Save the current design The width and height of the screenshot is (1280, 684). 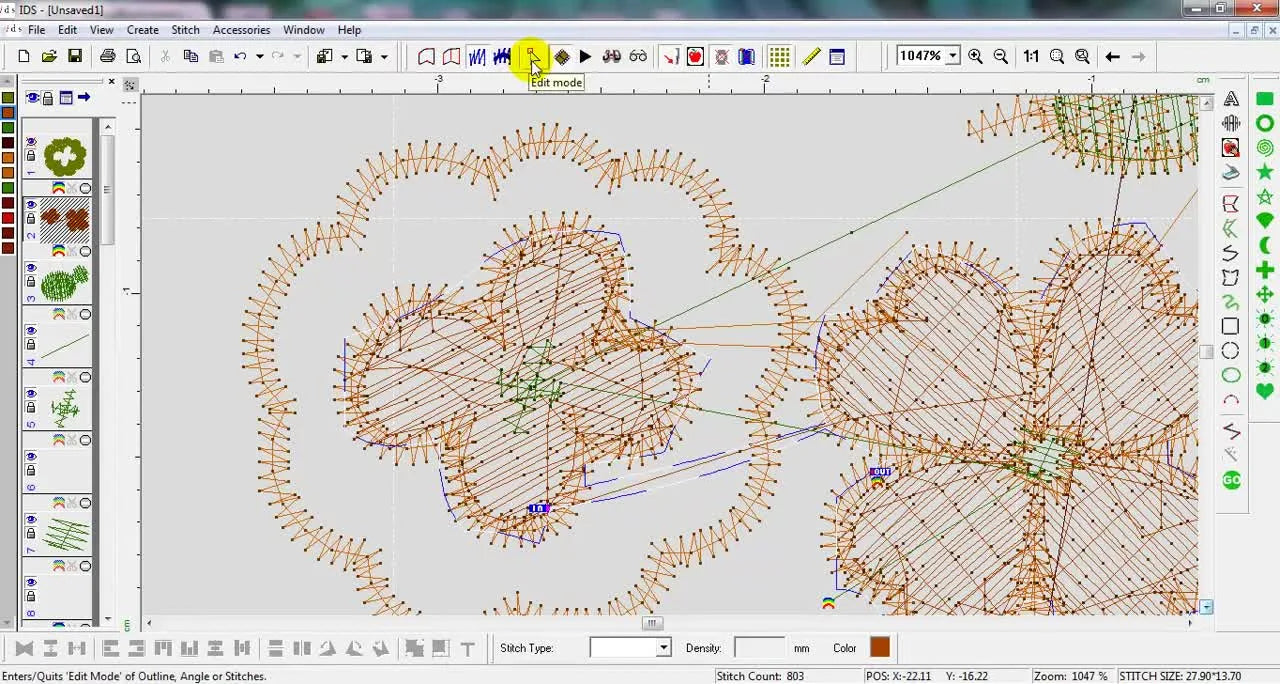pos(75,57)
